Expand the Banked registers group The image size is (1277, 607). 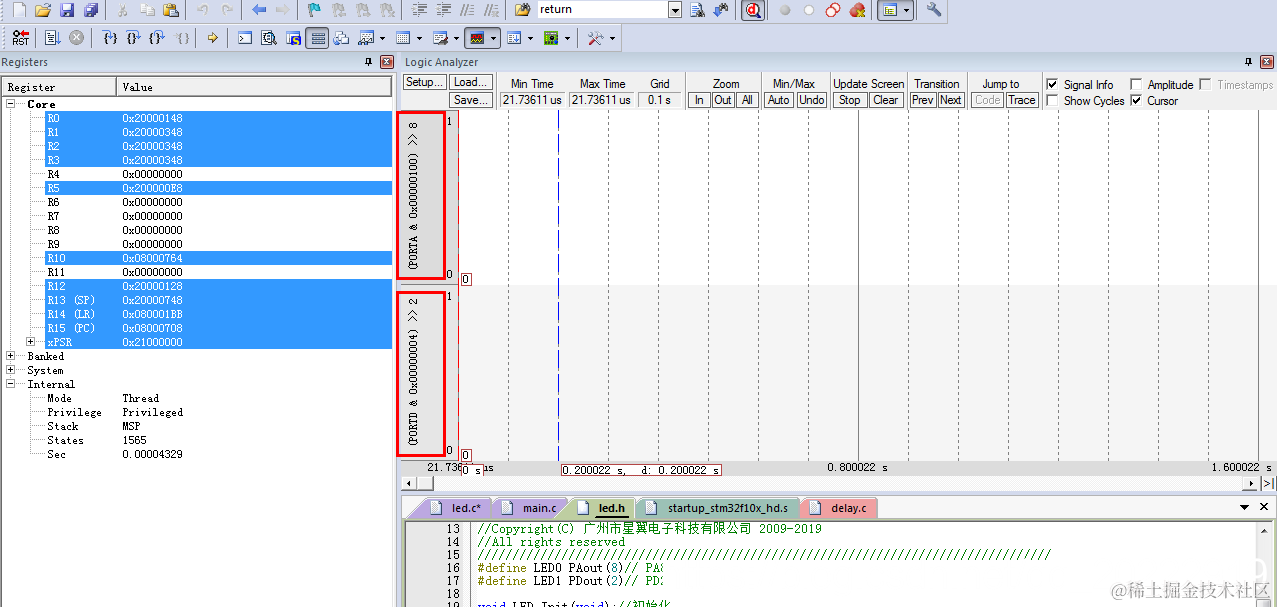pyautogui.click(x=10, y=356)
